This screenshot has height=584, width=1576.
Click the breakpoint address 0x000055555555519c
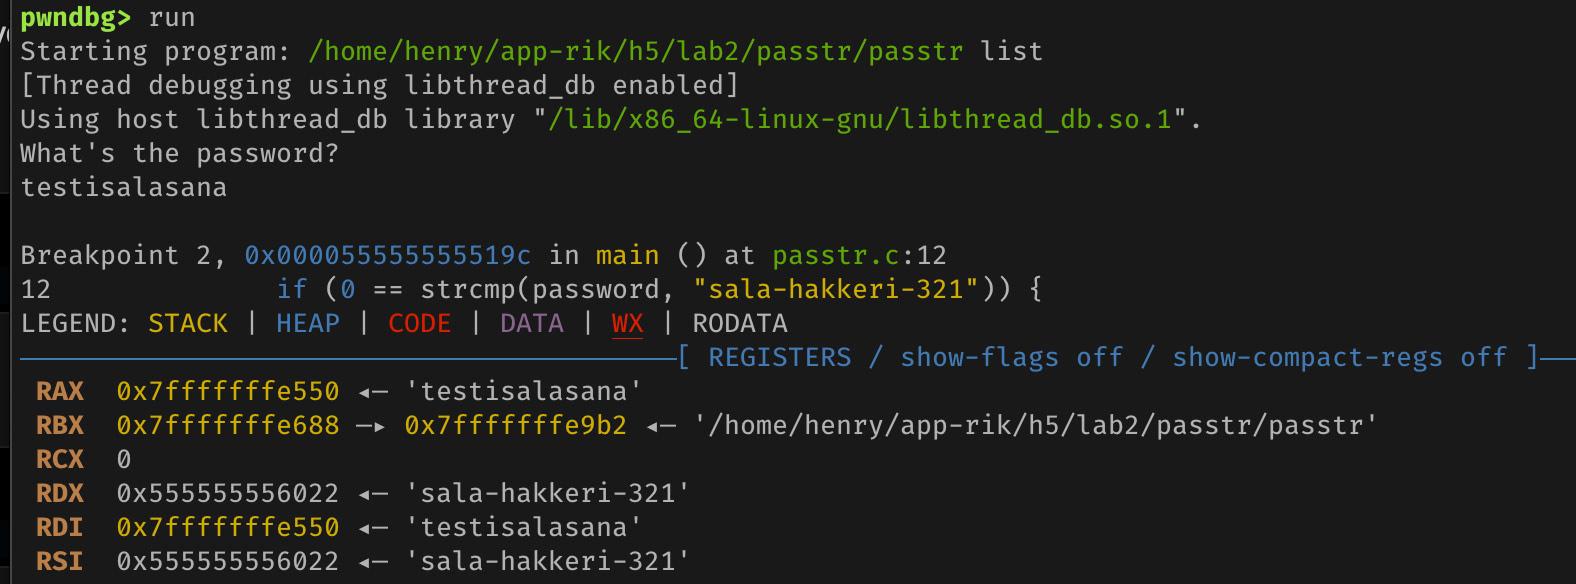point(387,256)
